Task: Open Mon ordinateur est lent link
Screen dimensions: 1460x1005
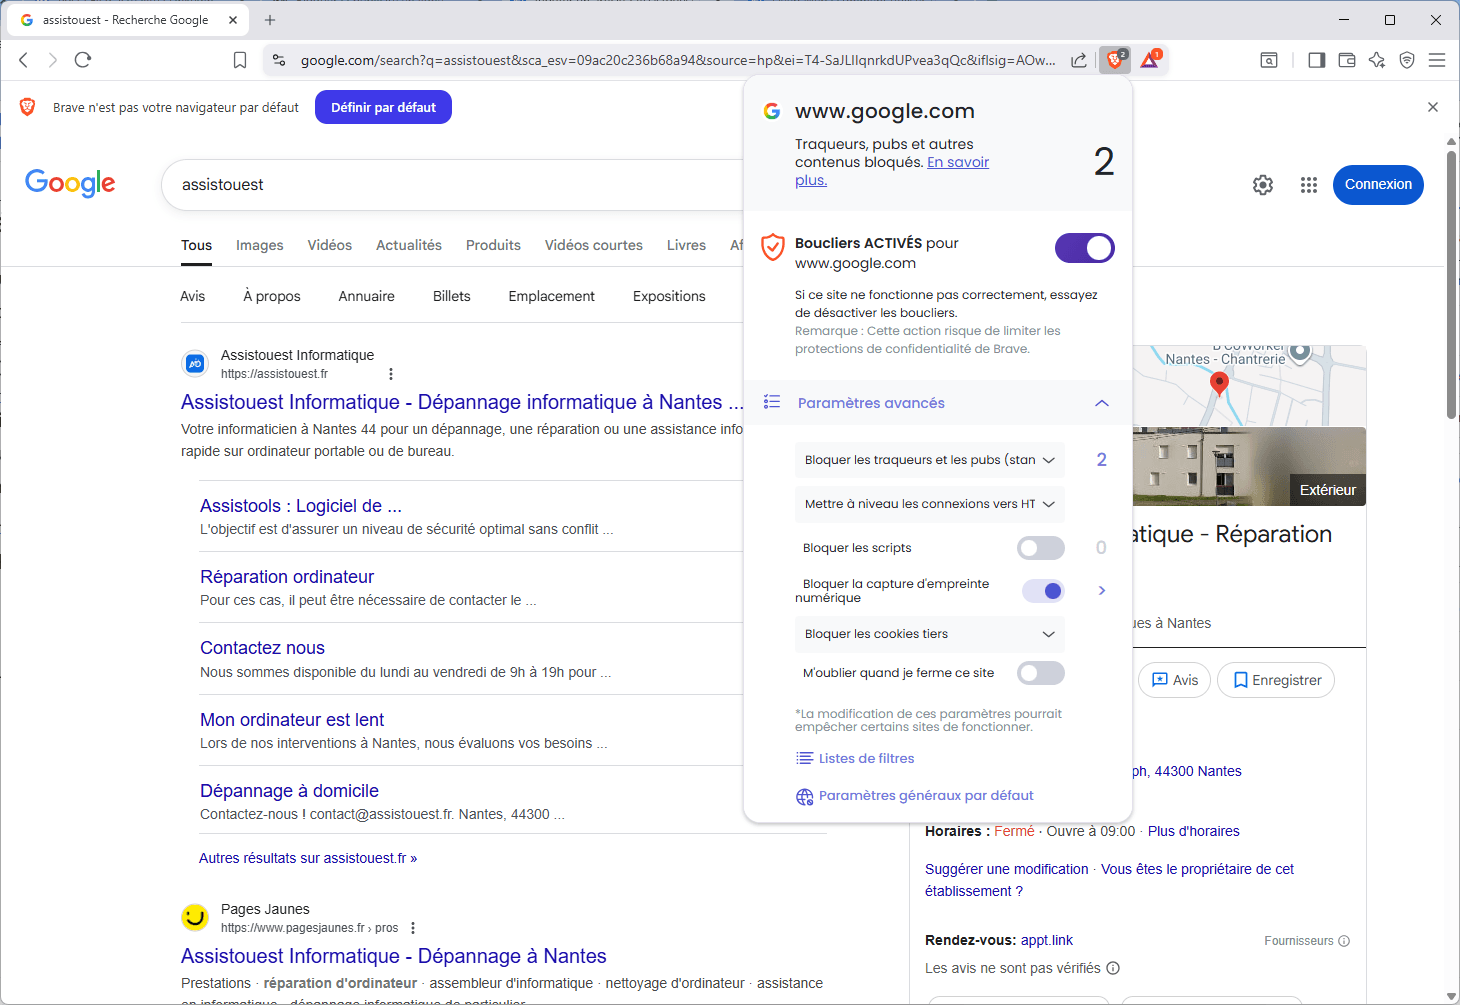Action: [292, 720]
